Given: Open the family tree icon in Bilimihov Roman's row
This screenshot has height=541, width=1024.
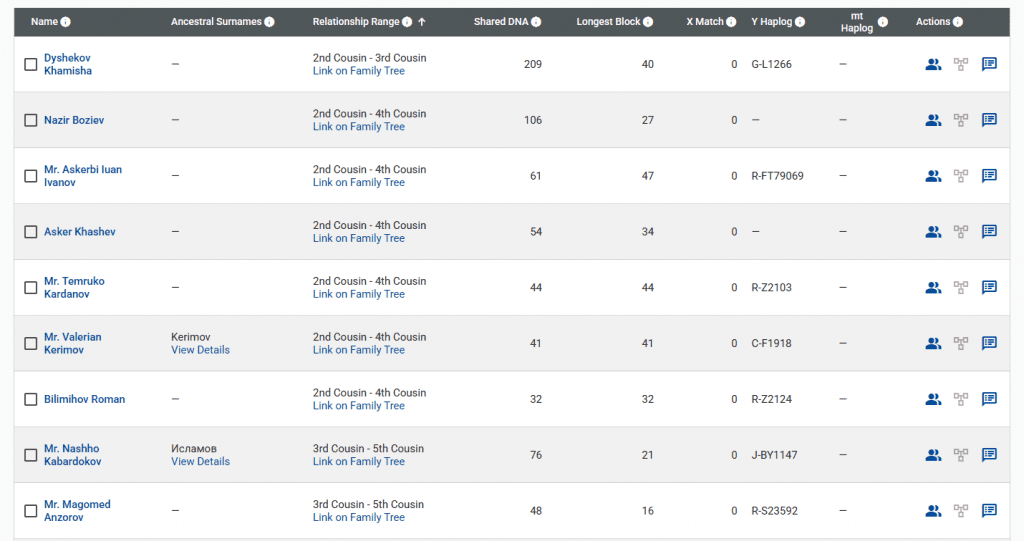Looking at the screenshot, I should tap(961, 399).
